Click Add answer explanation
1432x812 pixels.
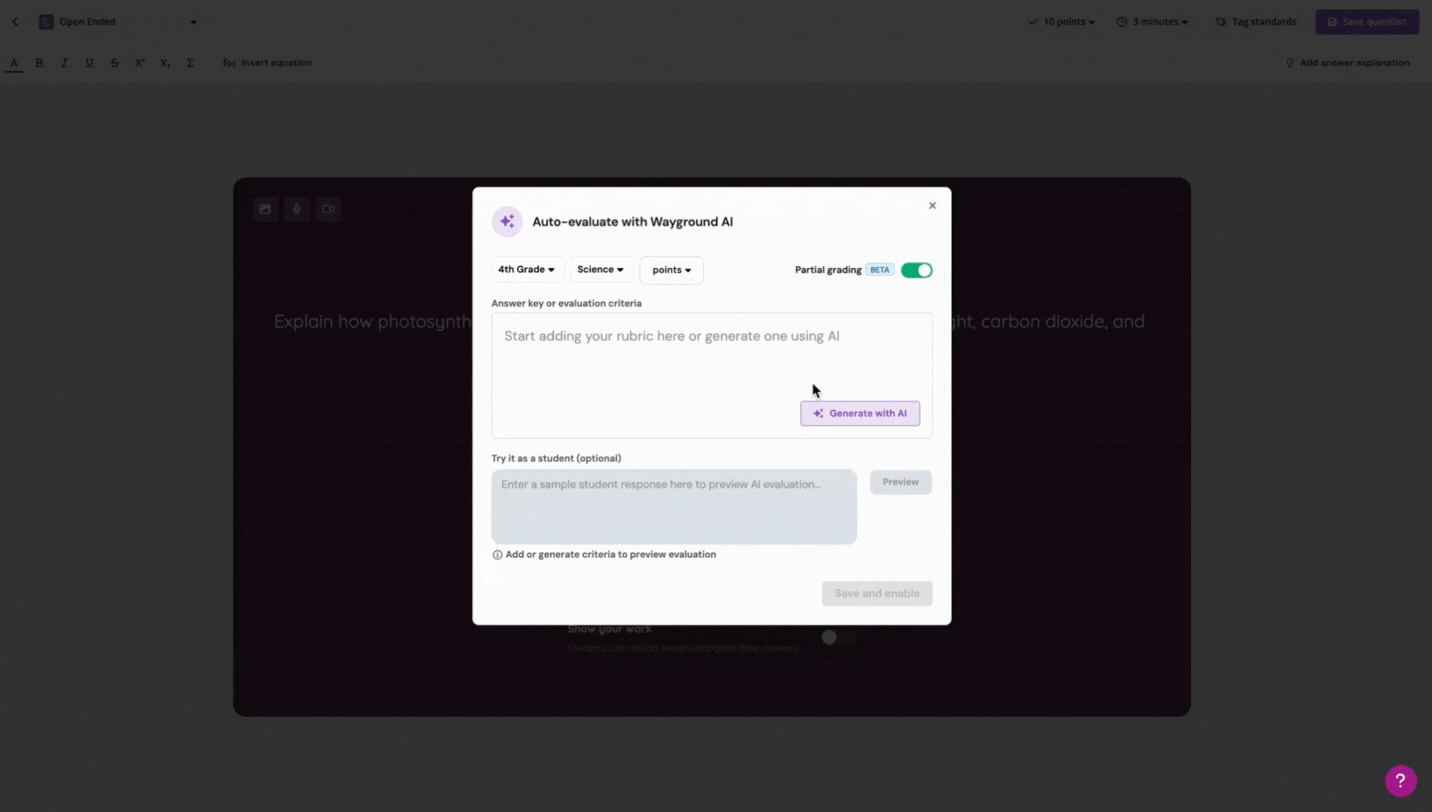pyautogui.click(x=1347, y=63)
